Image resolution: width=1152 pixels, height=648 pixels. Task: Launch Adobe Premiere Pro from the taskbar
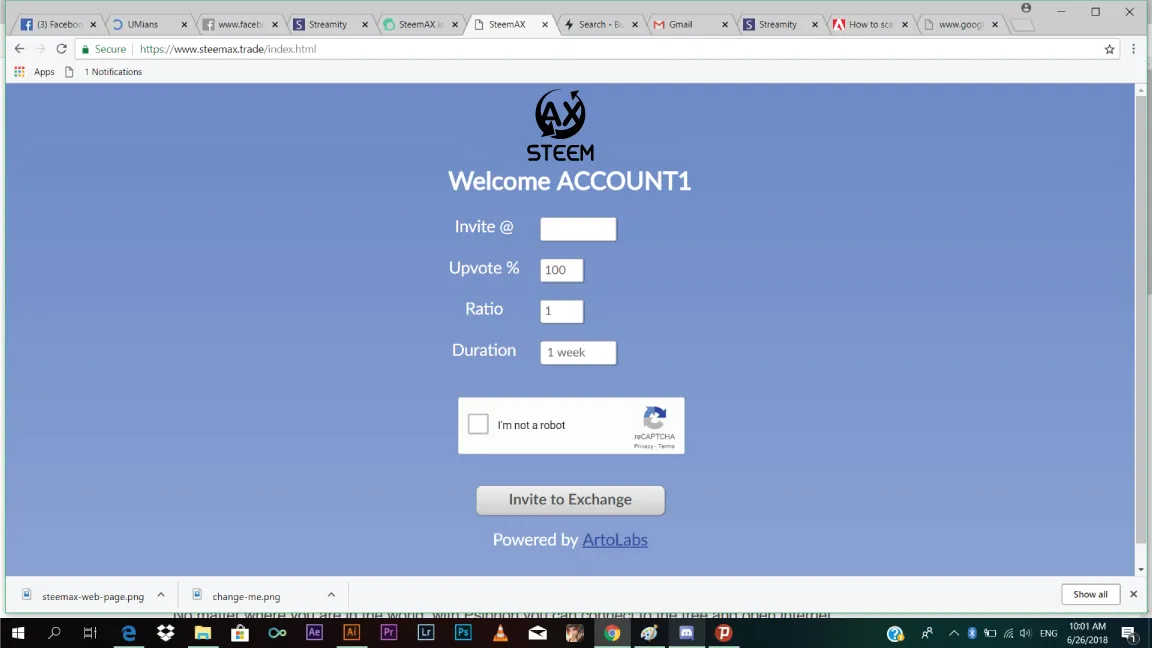point(389,633)
